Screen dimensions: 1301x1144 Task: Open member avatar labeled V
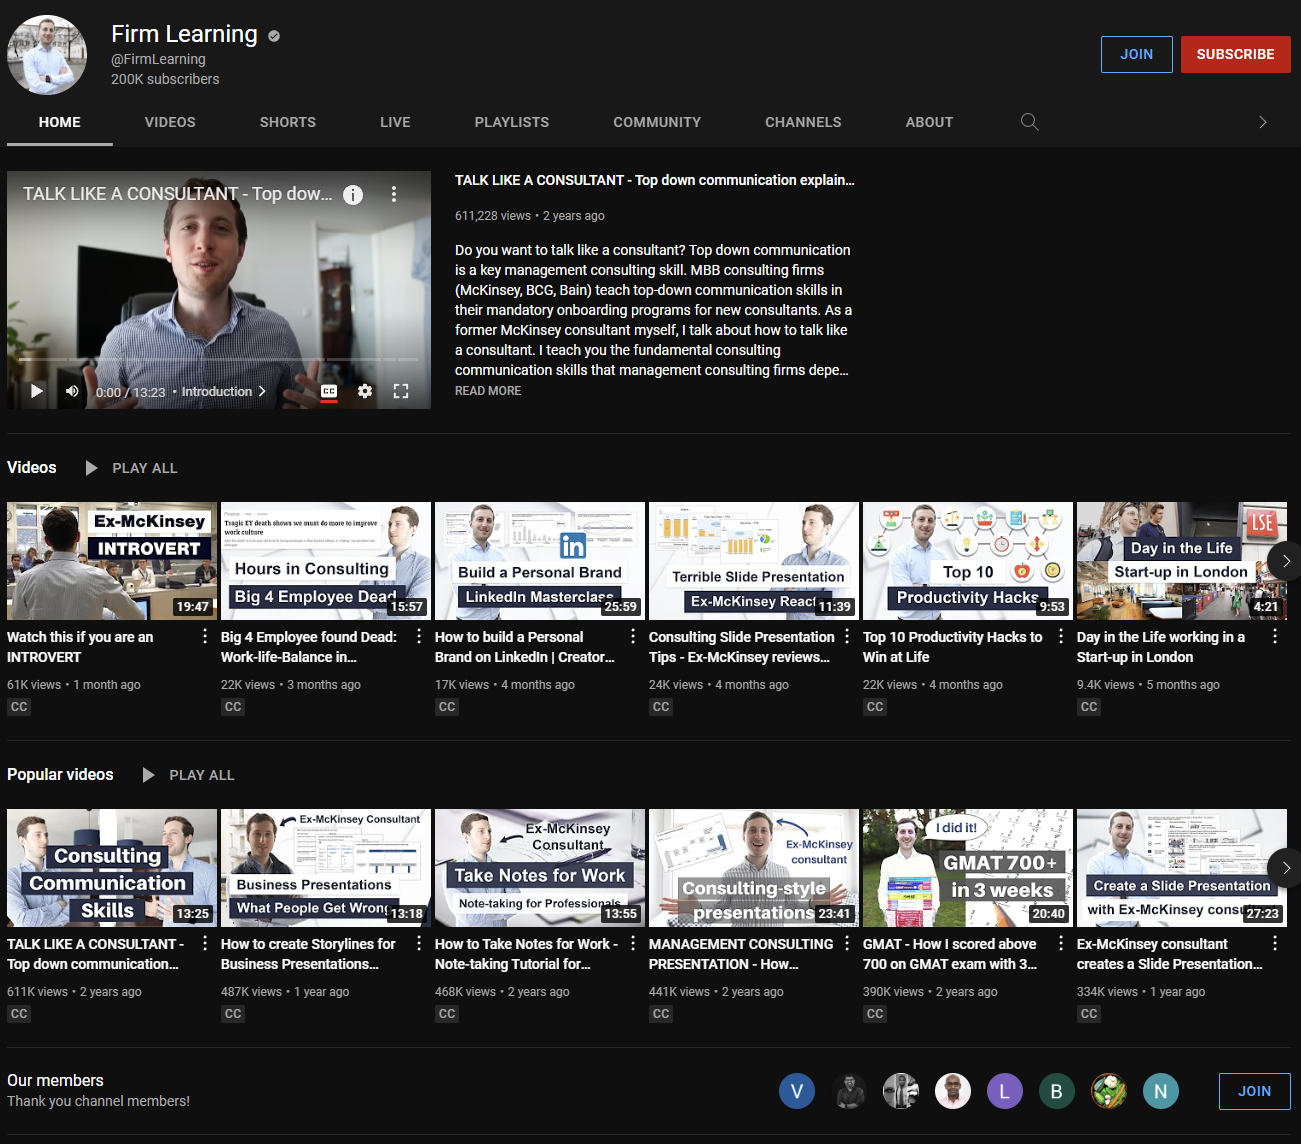coord(797,1091)
